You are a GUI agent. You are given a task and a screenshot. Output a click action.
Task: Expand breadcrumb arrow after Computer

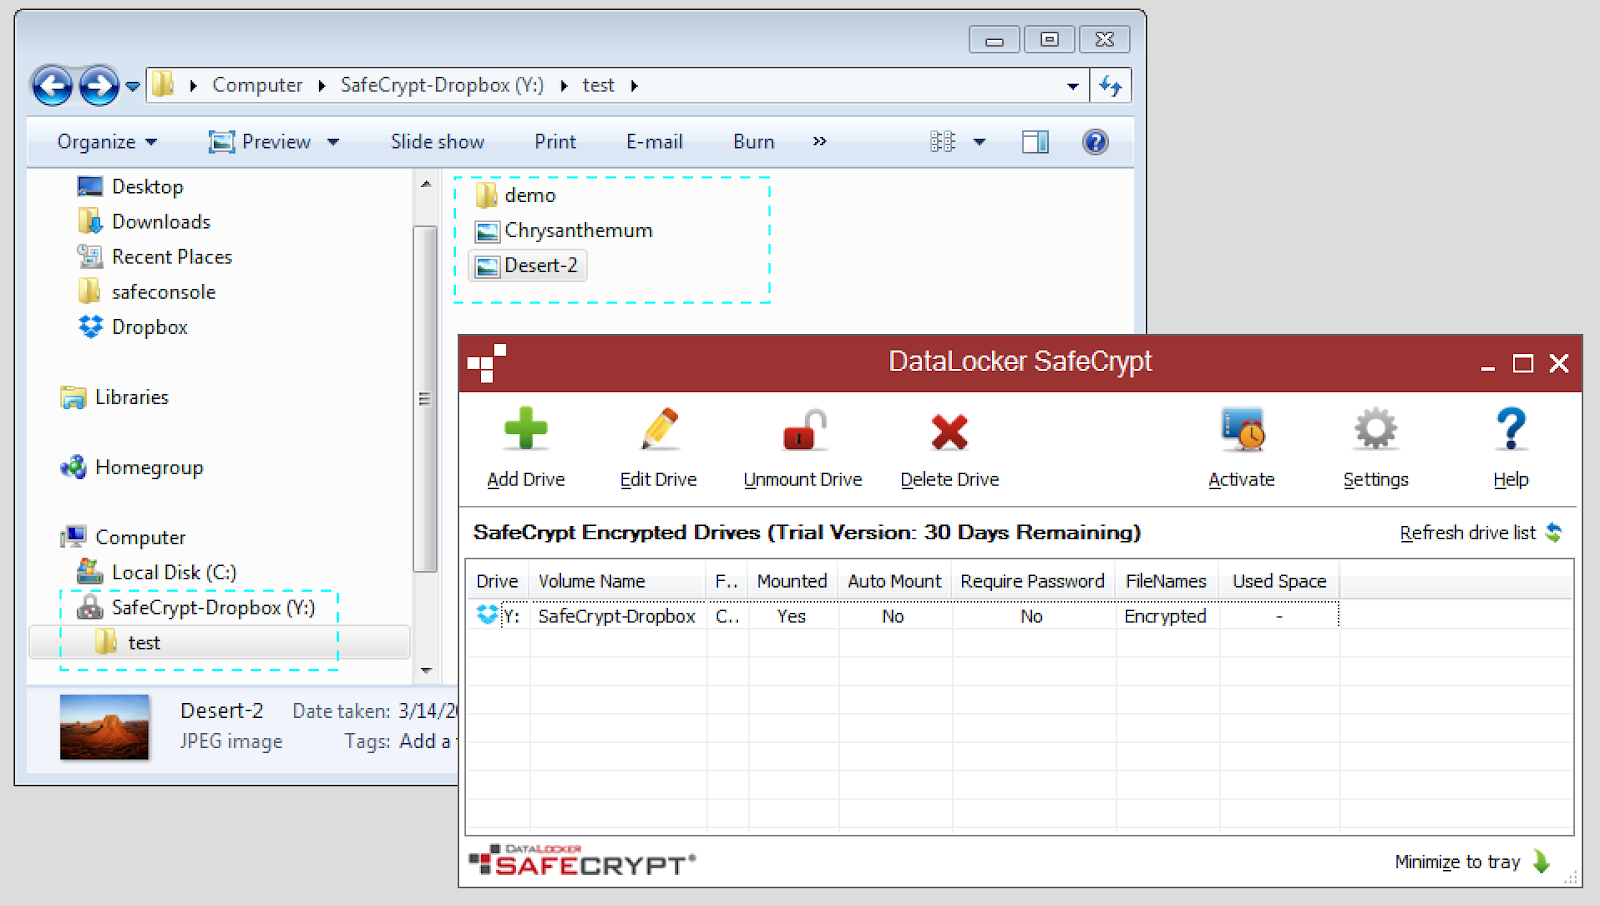click(322, 86)
